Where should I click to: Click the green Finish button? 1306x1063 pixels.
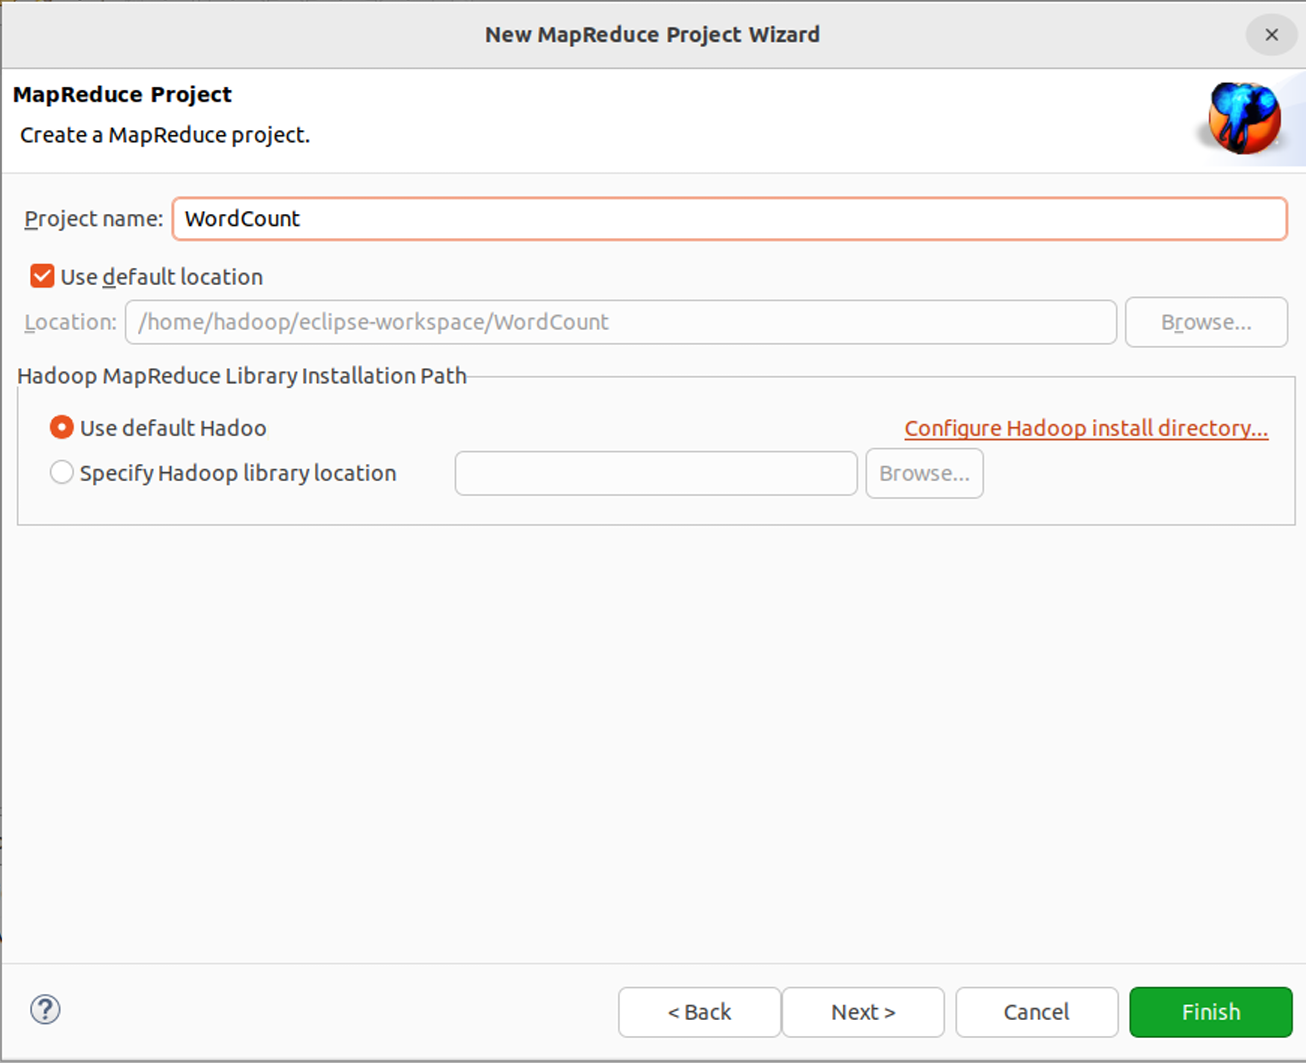coord(1210,1012)
